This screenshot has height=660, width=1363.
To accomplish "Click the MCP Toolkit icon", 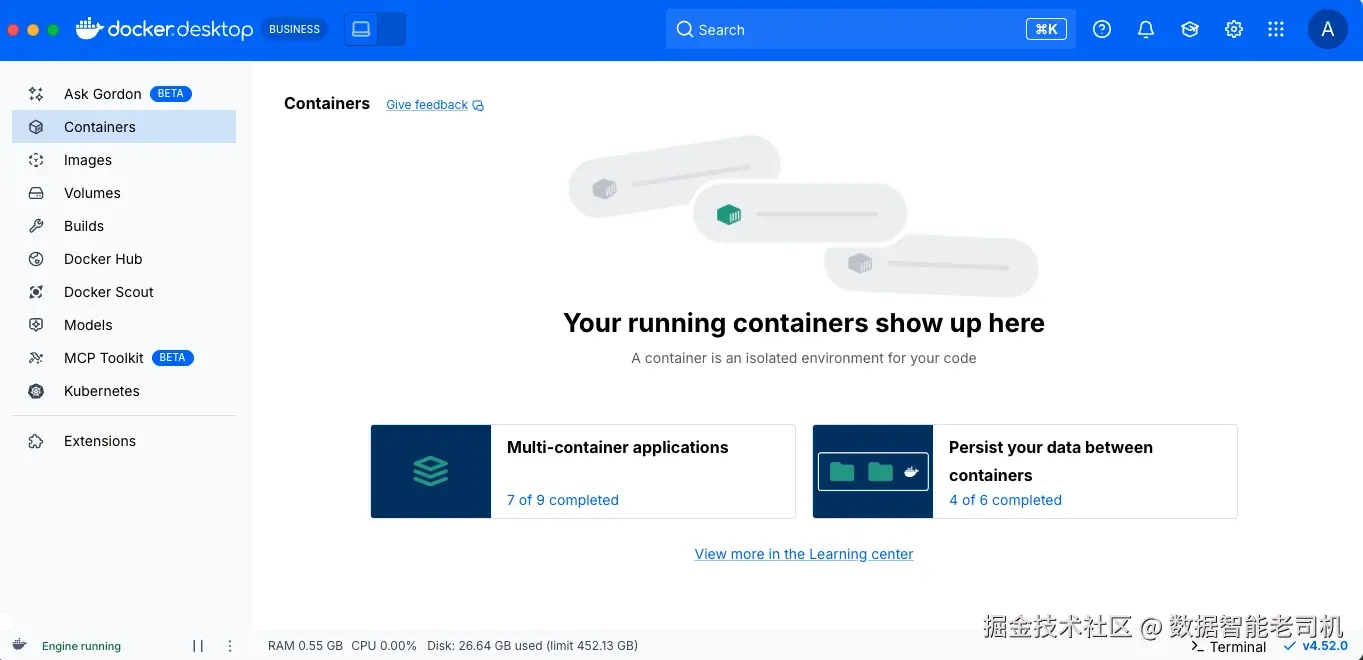I will click(36, 358).
